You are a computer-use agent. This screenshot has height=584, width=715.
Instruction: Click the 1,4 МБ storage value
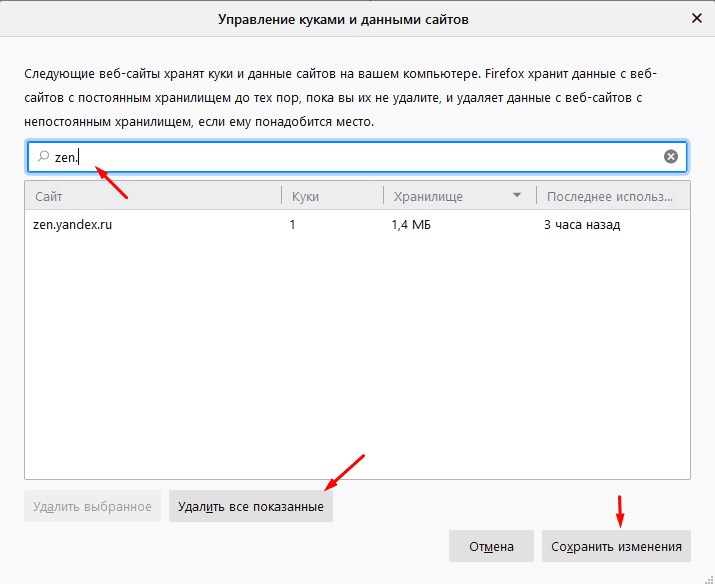point(411,225)
